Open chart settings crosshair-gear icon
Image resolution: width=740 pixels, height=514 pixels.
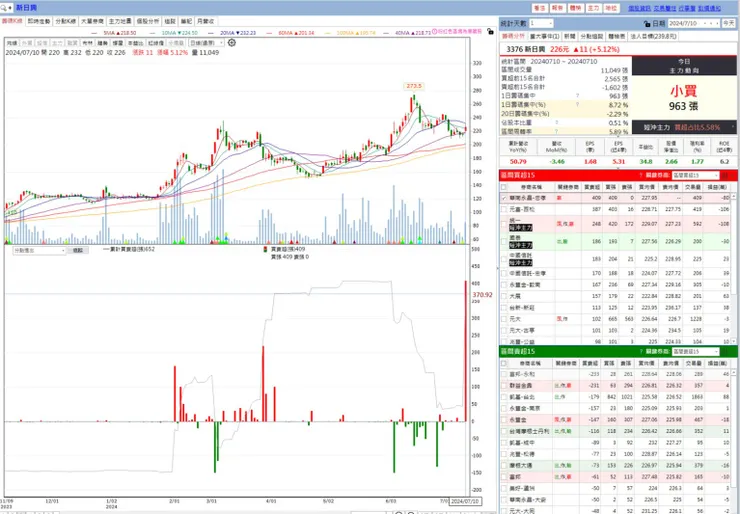(x=231, y=43)
